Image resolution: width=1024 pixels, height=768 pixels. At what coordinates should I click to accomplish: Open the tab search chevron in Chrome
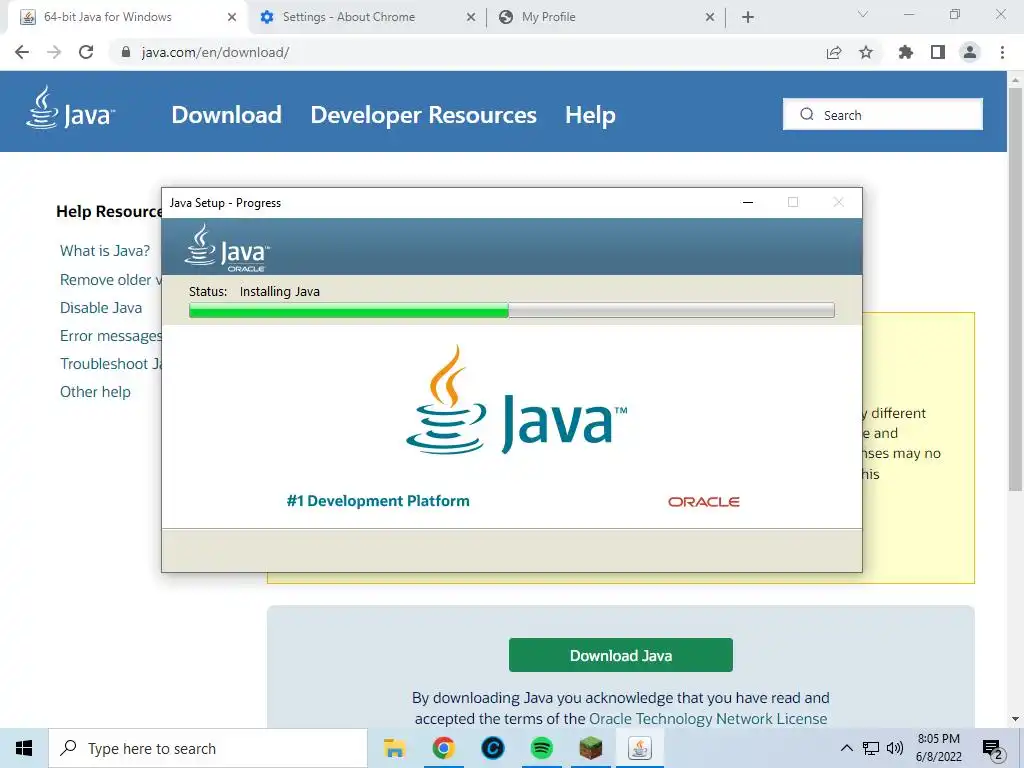tap(863, 14)
